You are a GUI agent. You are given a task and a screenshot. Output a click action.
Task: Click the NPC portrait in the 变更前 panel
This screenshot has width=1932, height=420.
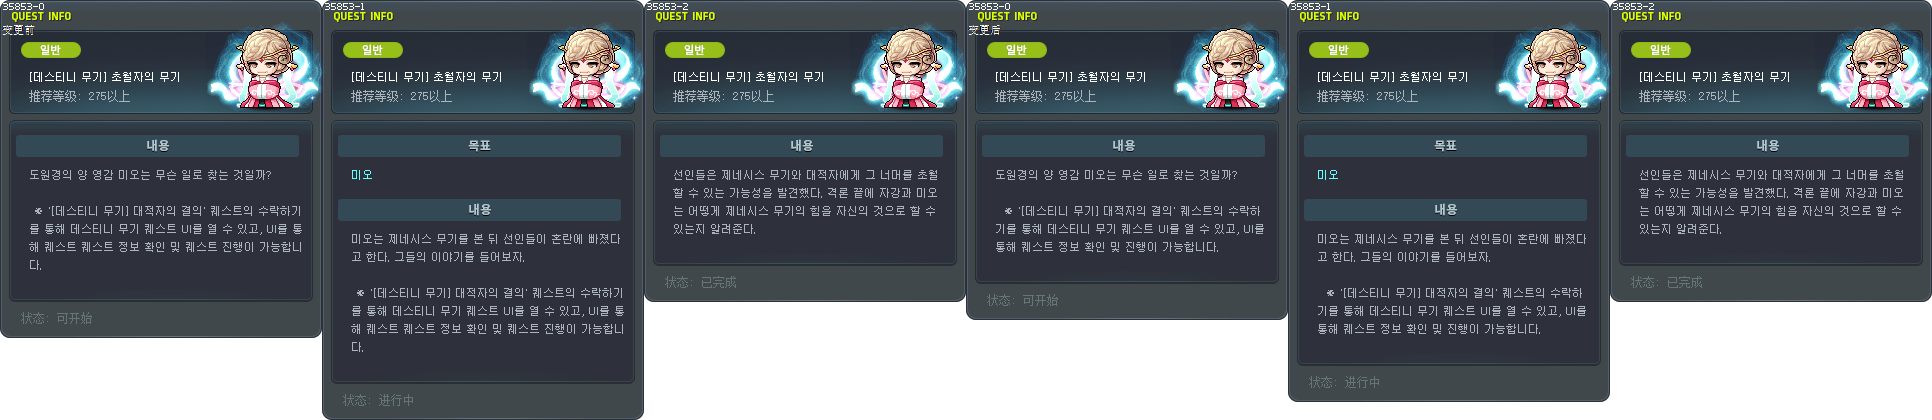click(263, 69)
